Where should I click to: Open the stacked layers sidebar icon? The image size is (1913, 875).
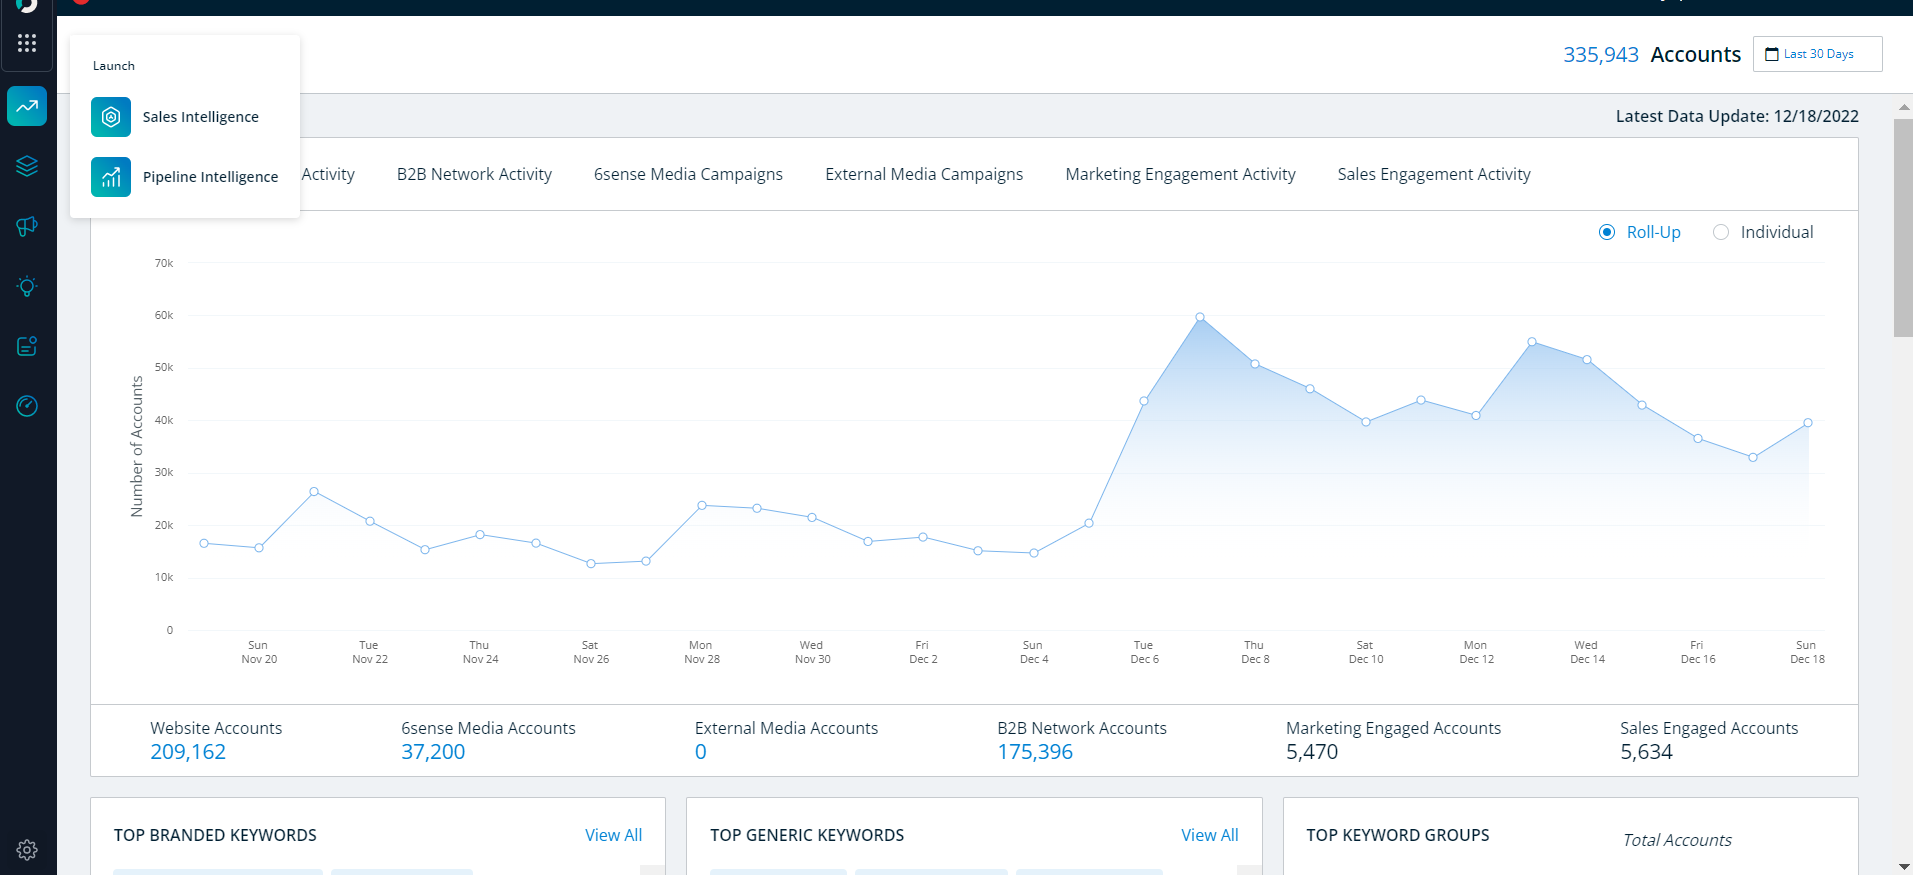coord(27,166)
